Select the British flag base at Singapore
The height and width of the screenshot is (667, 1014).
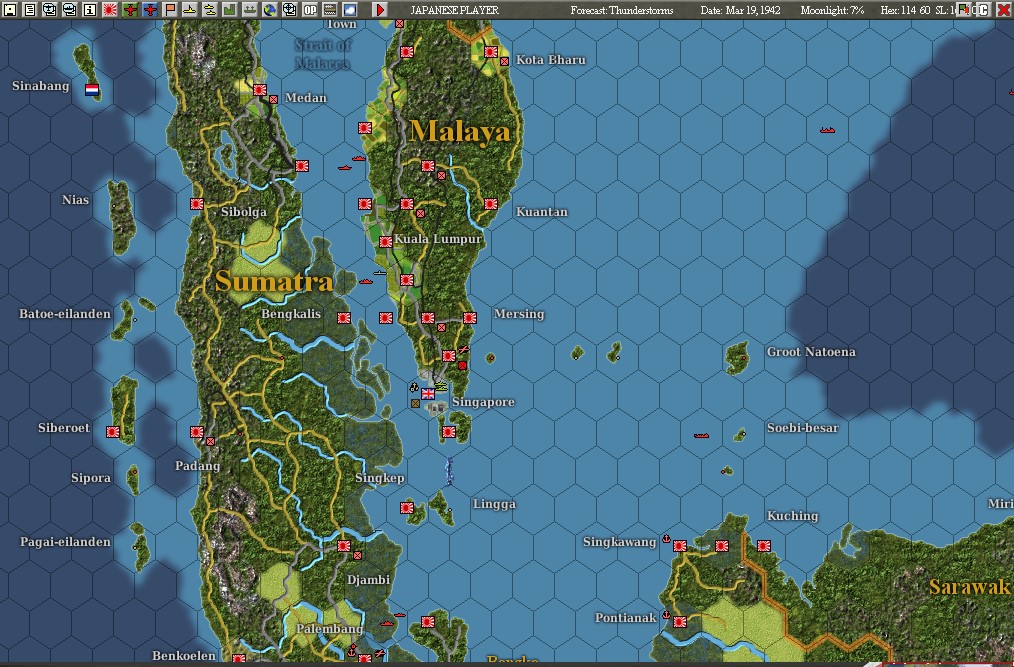428,393
